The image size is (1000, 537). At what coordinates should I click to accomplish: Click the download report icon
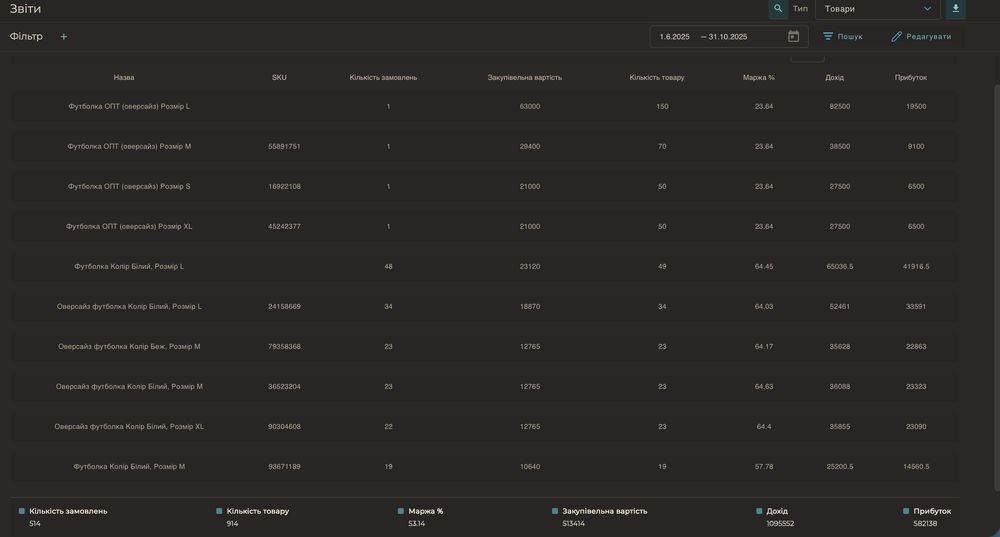(x=955, y=9)
